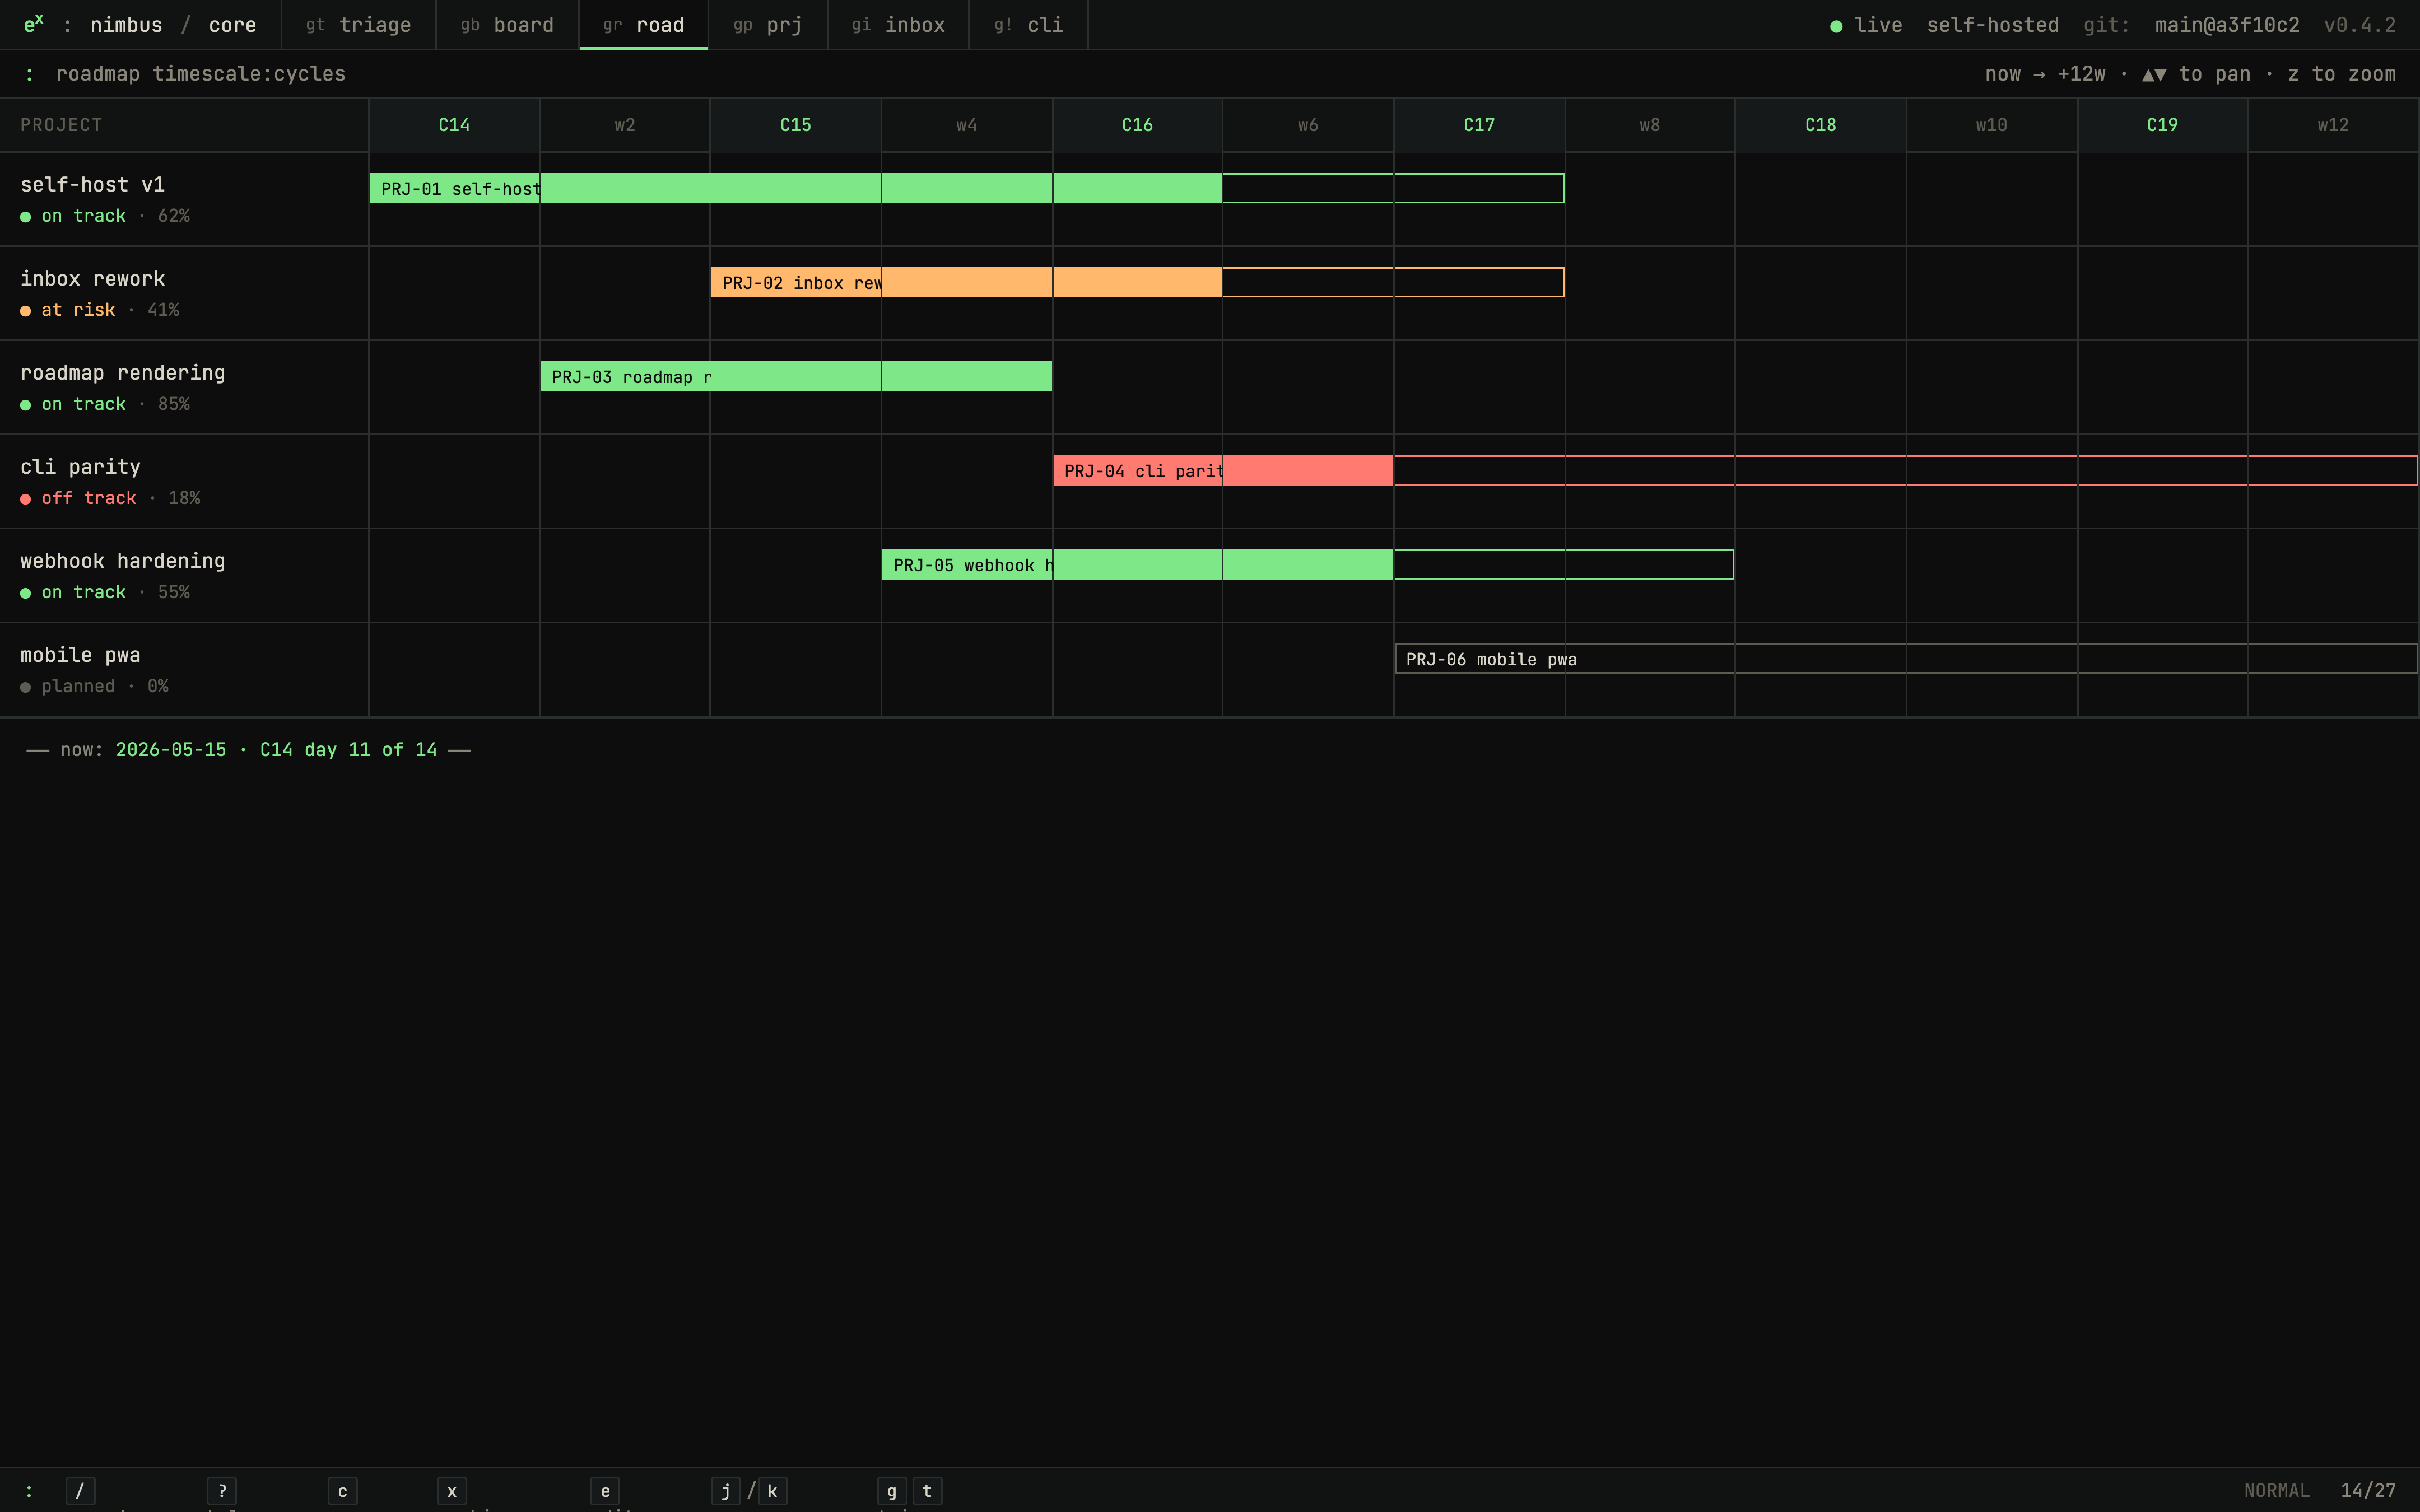The width and height of the screenshot is (2420, 1512).
Task: Open the cli tab
Action: click(x=1028, y=25)
